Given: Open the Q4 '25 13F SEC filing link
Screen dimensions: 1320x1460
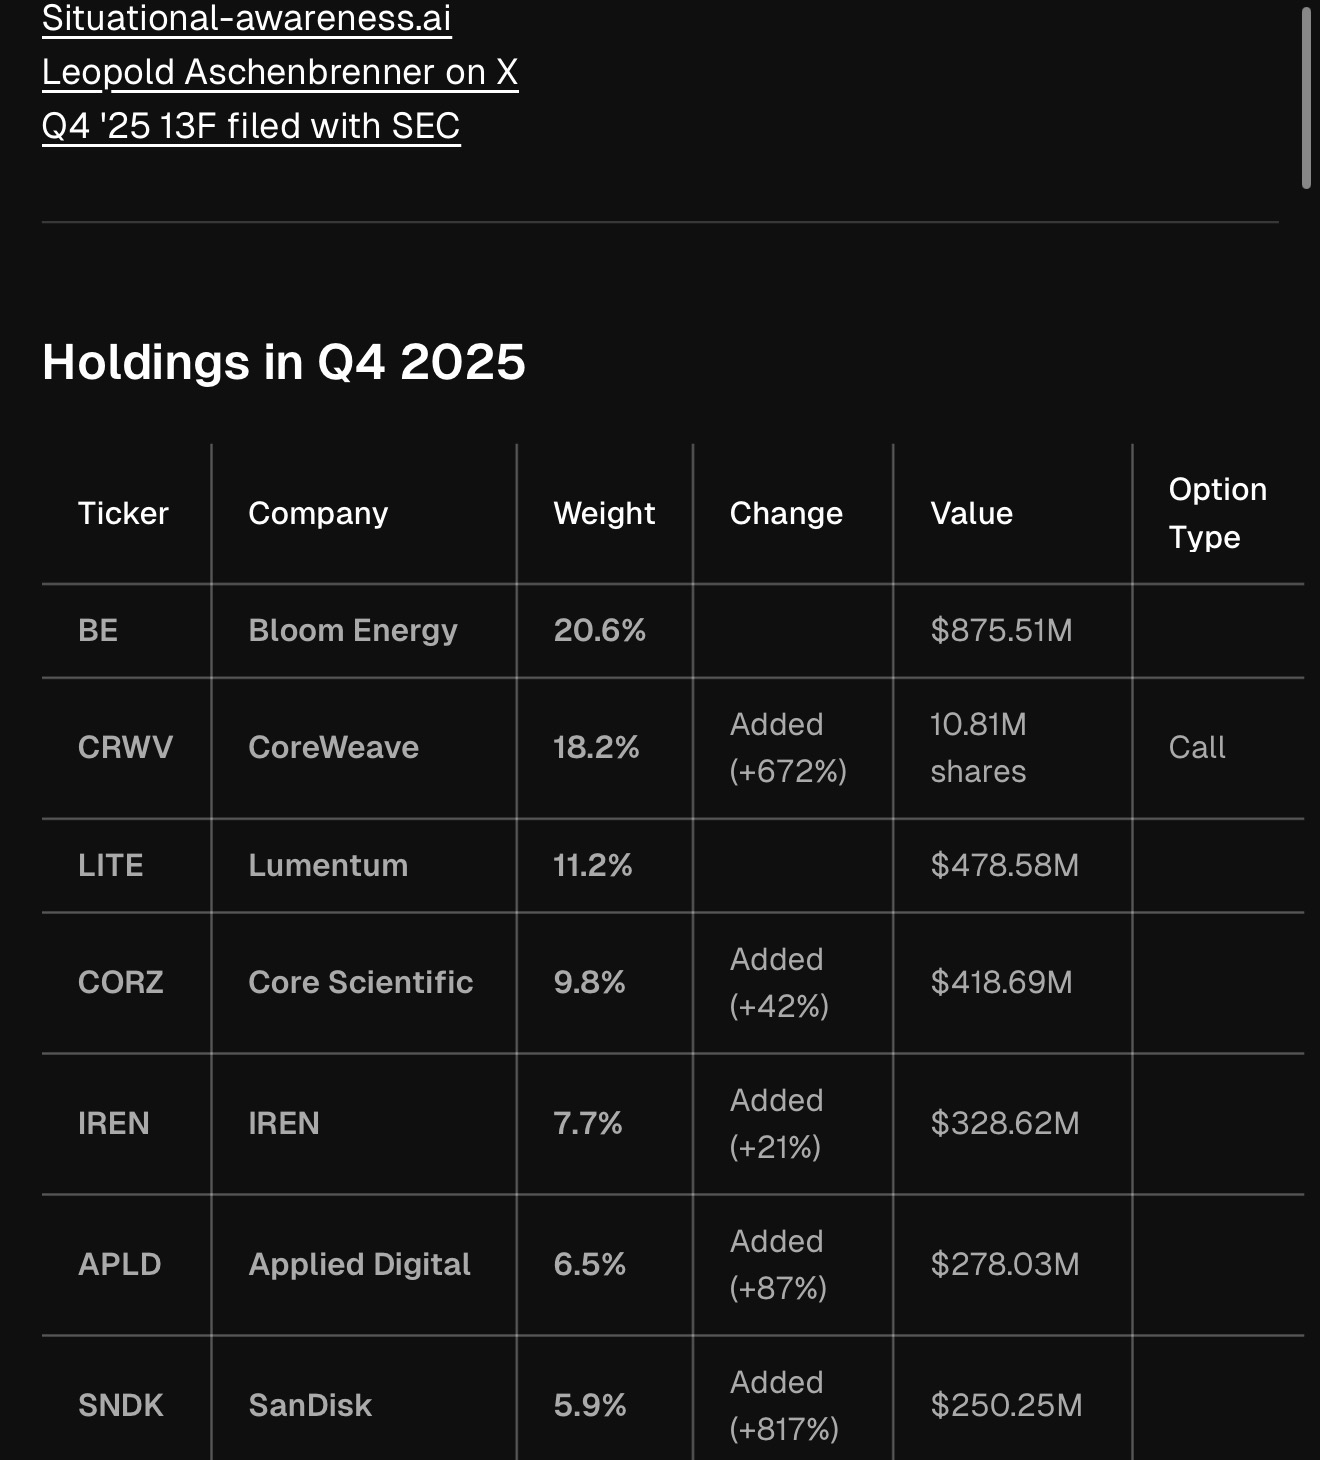Looking at the screenshot, I should point(251,126).
